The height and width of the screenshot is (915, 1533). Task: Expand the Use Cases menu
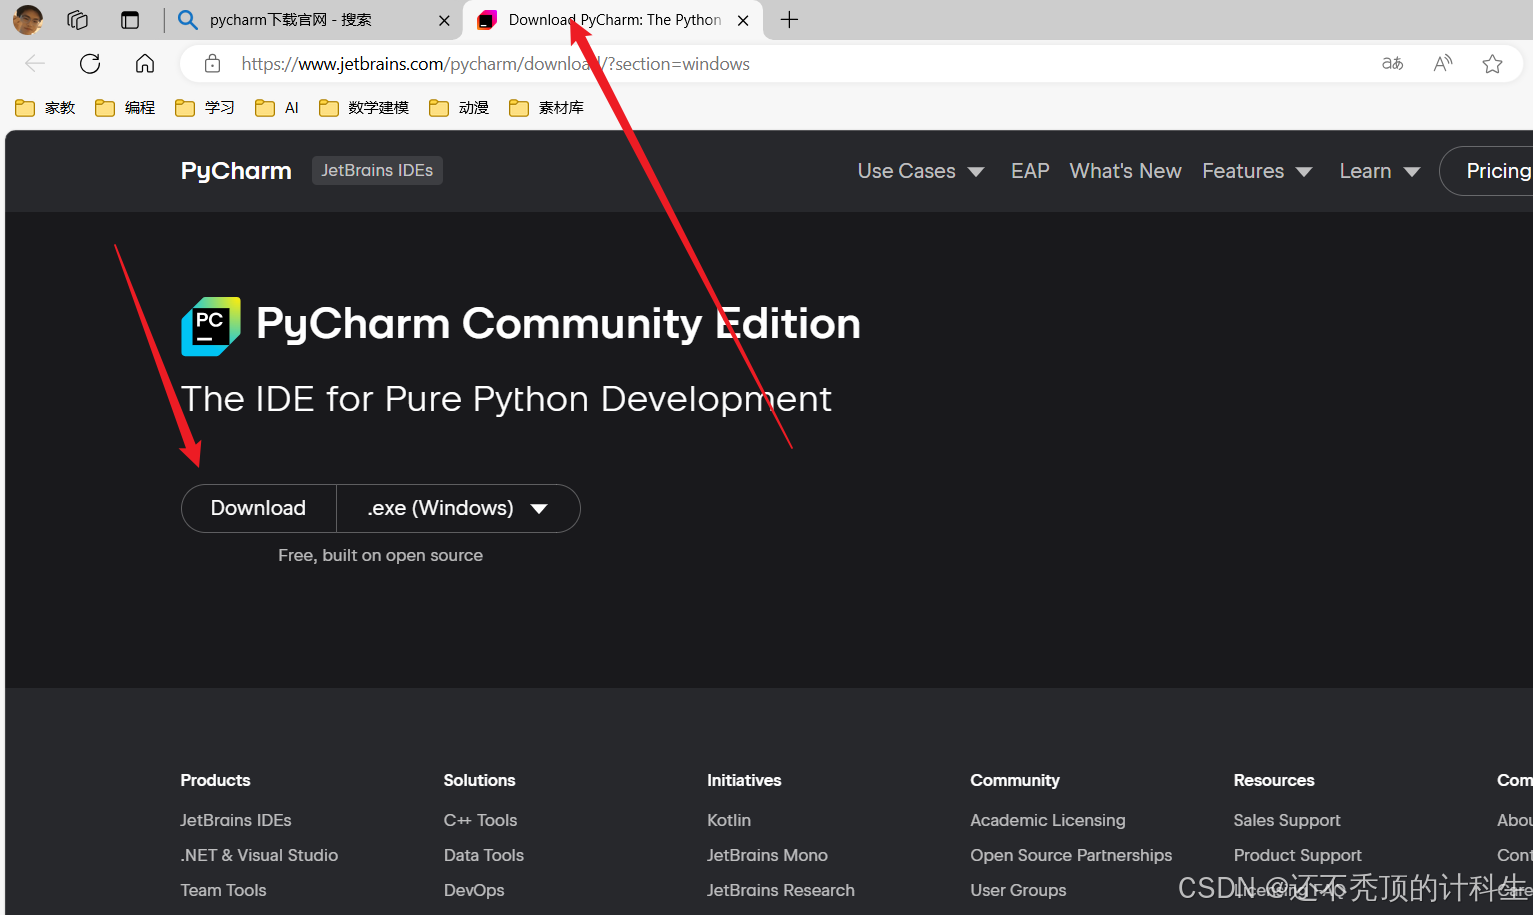pyautogui.click(x=920, y=171)
